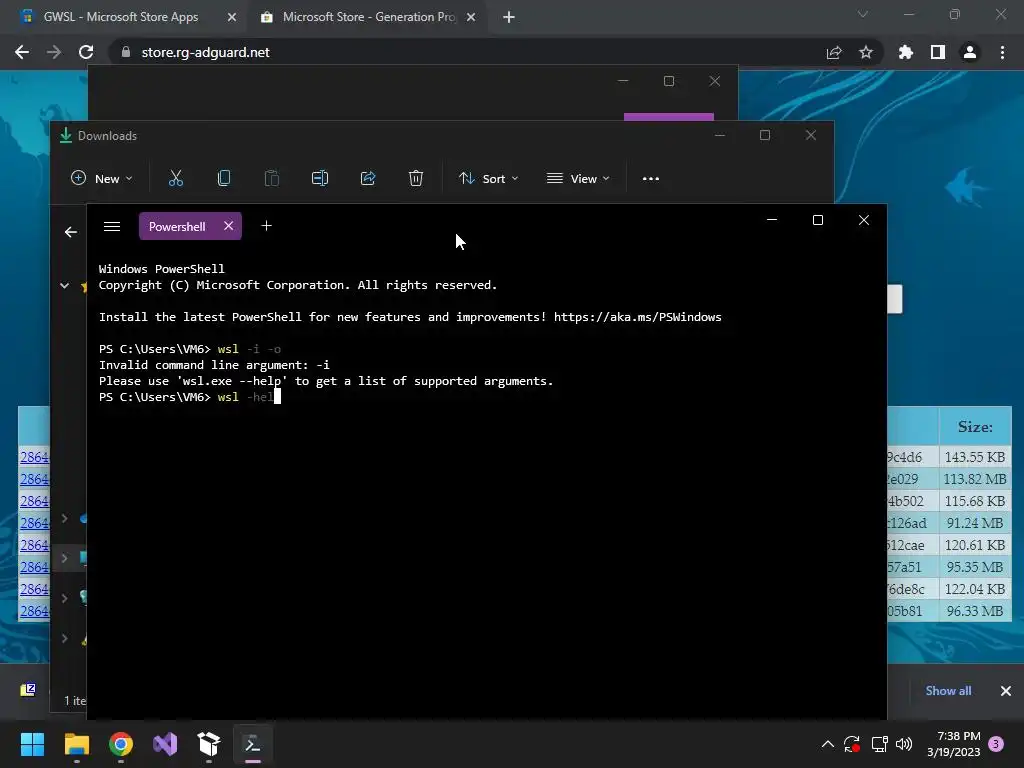Toggle the Chrome side panel
Image resolution: width=1024 pixels, height=768 pixels.
coord(938,52)
